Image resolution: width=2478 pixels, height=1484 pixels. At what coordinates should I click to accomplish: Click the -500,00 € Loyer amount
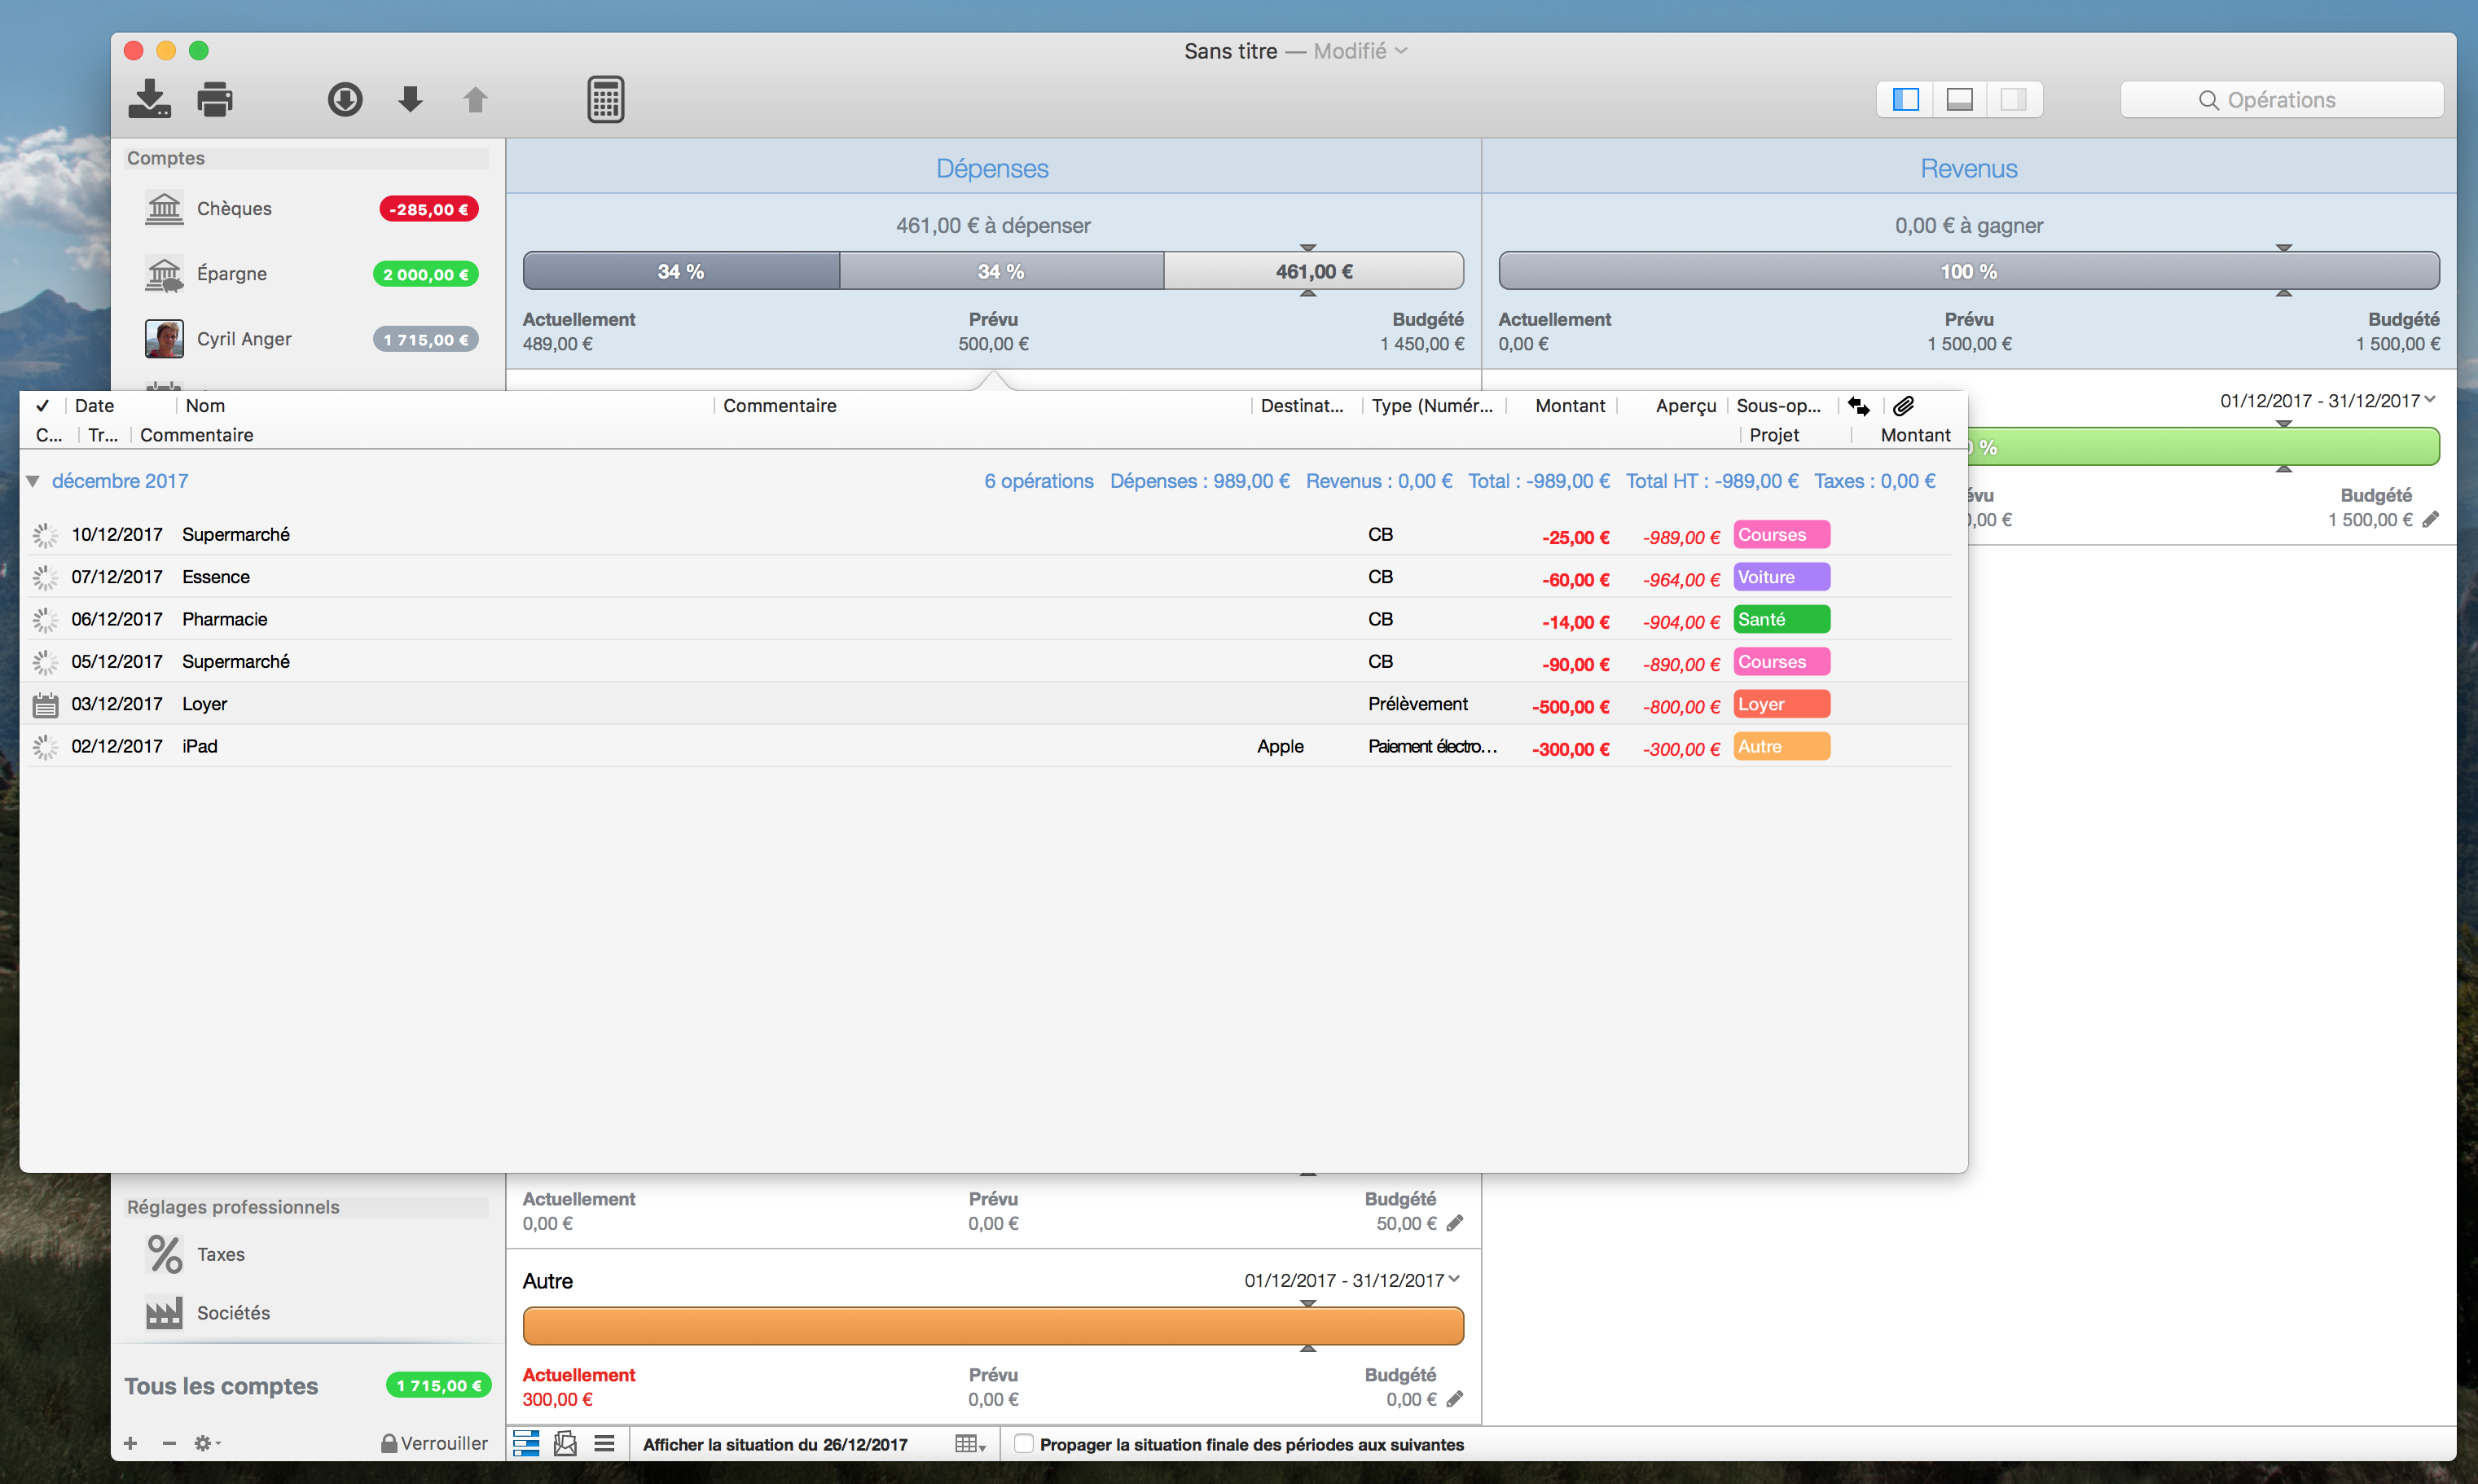click(x=1570, y=706)
